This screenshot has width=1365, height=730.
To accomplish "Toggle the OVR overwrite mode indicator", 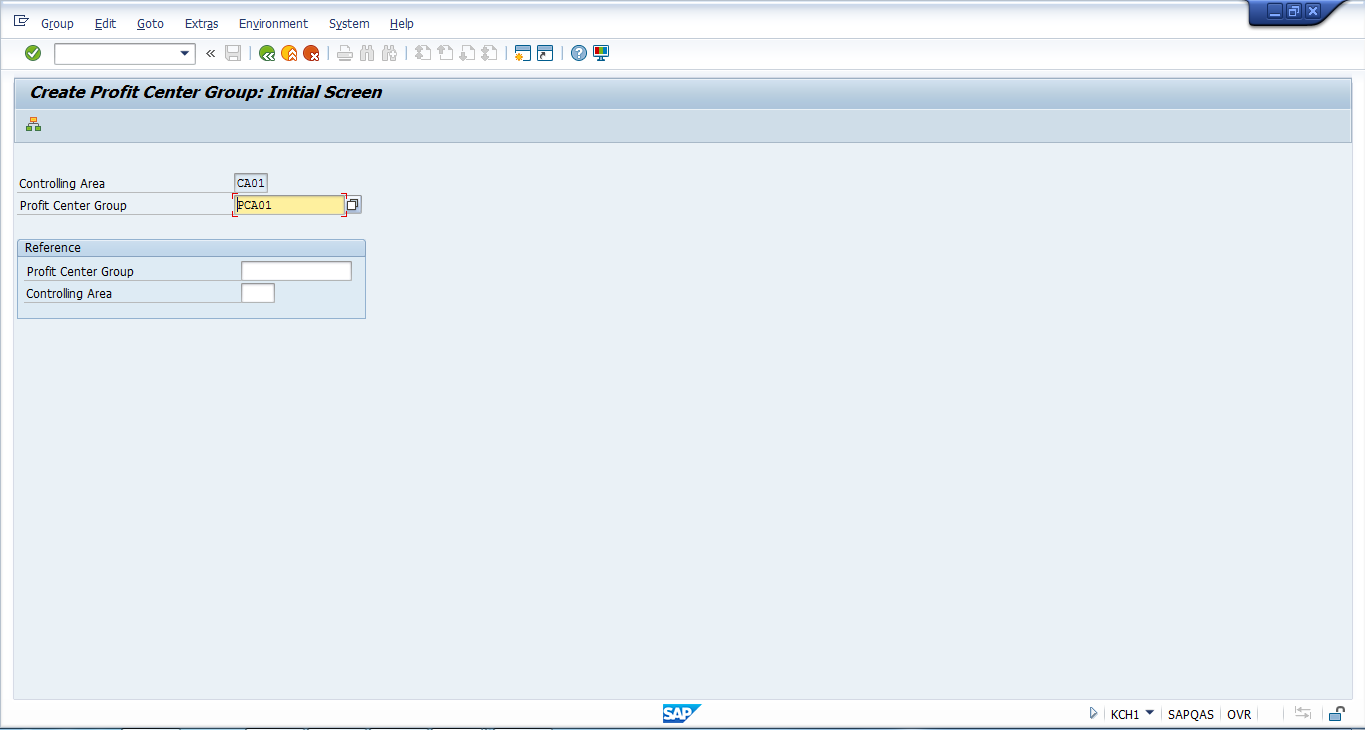I will pyautogui.click(x=1239, y=714).
